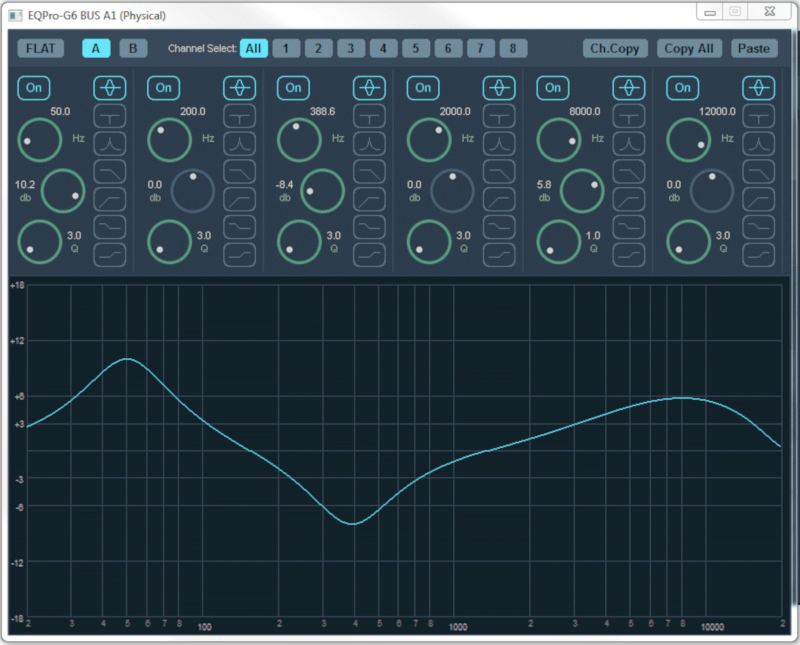Click the 12000.0 Hz frequency knob

pyautogui.click(x=689, y=140)
